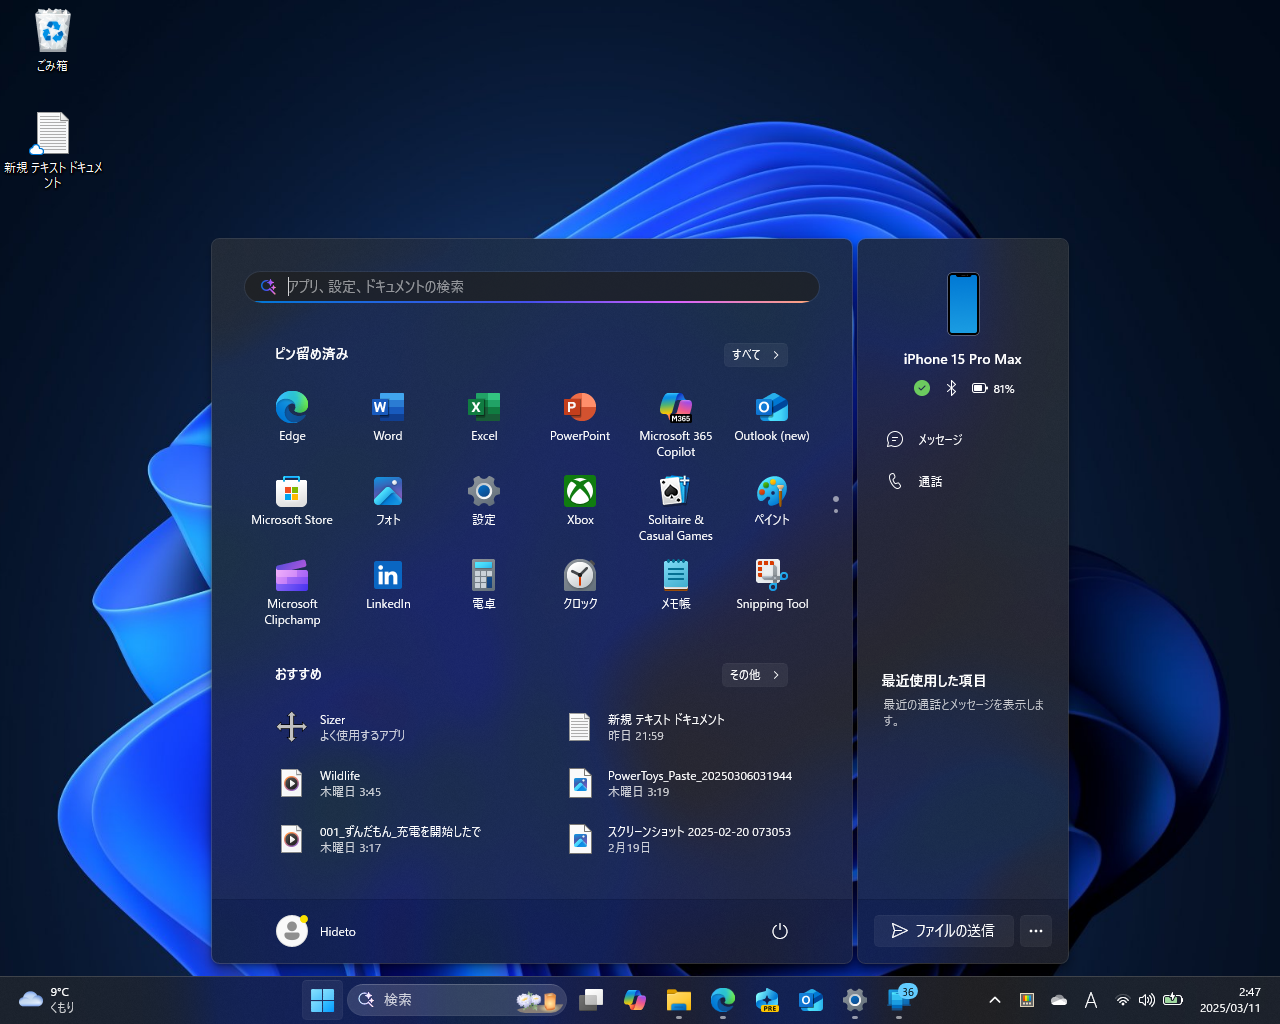The width and height of the screenshot is (1280, 1024).
Task: Open more options in phone panel
Action: tap(1036, 931)
